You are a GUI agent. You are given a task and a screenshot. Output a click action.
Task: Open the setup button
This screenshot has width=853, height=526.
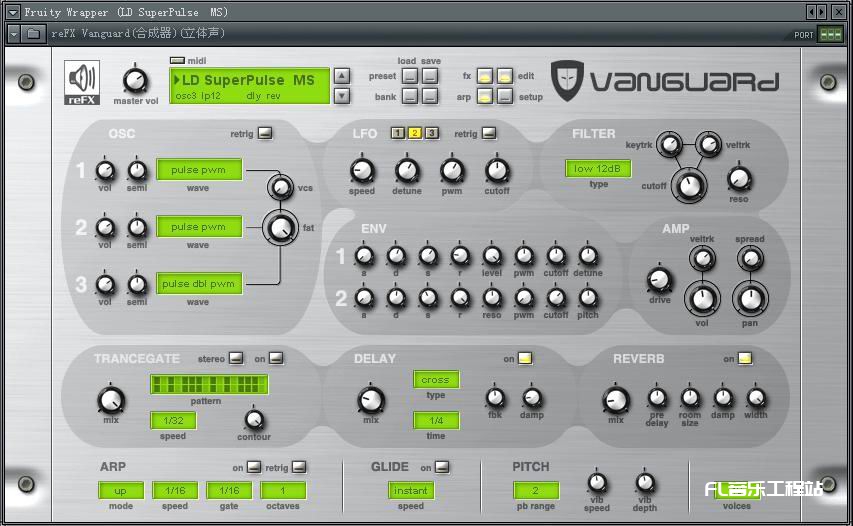click(505, 96)
